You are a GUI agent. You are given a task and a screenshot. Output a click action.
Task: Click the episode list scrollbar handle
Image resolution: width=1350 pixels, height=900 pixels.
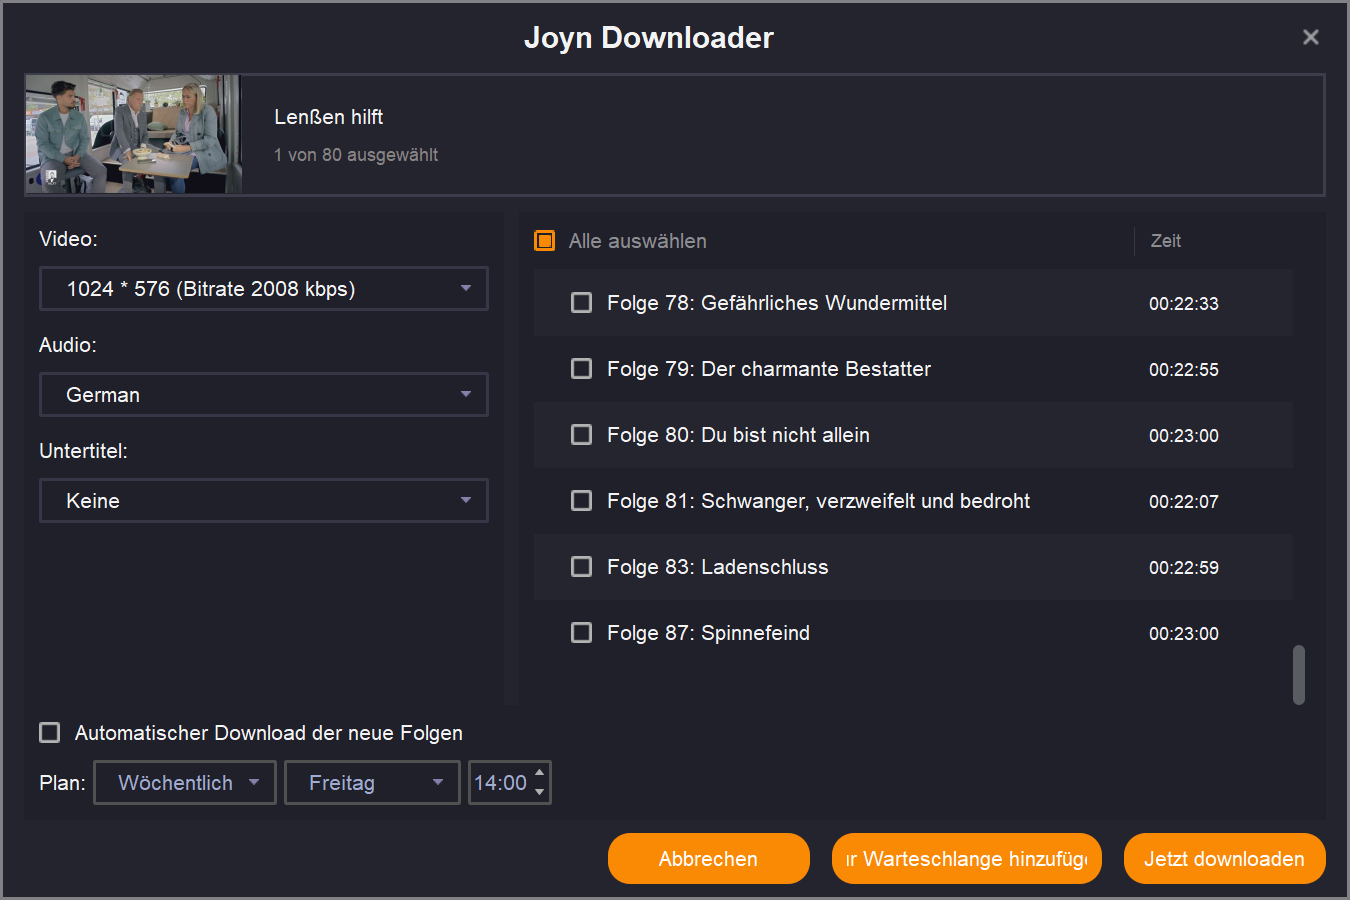1299,675
